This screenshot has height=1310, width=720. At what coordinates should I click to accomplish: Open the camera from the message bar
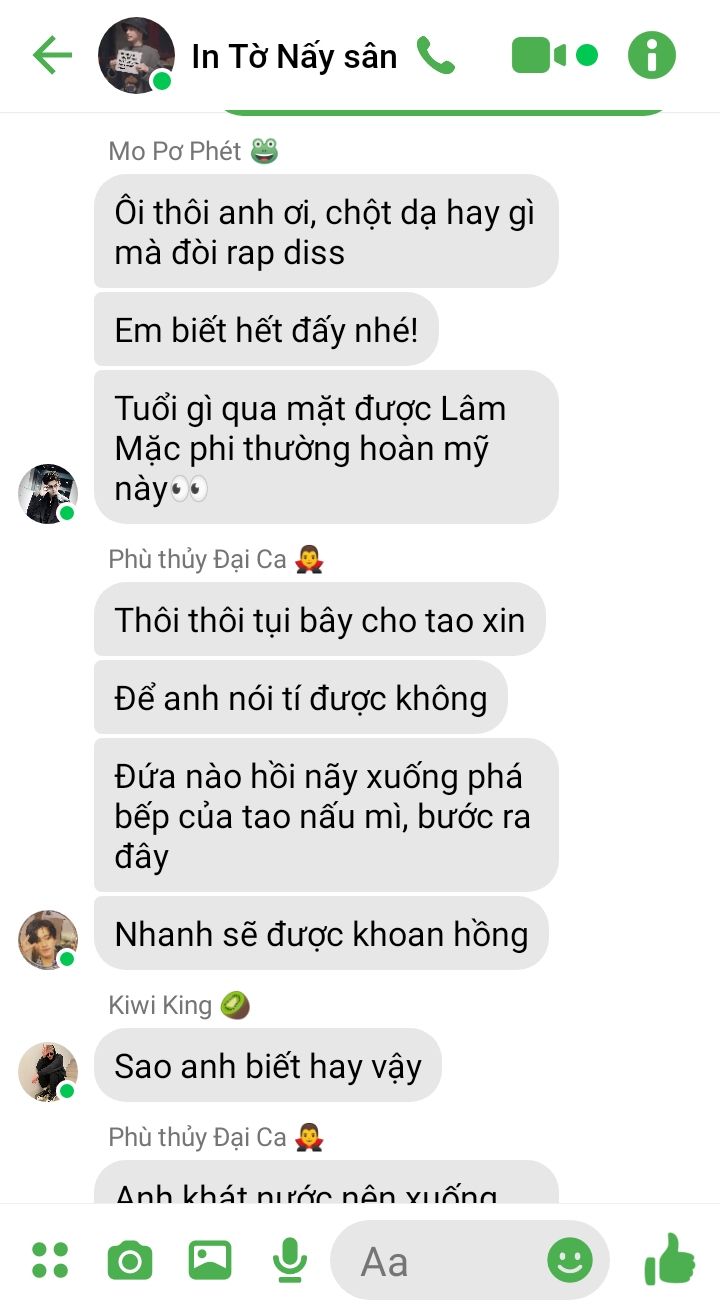tap(130, 1260)
